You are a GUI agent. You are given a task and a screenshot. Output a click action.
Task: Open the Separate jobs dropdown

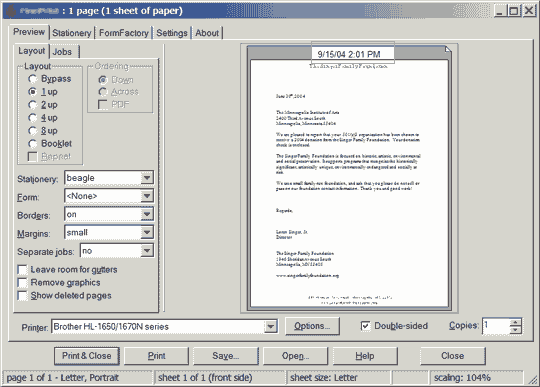[x=117, y=251]
